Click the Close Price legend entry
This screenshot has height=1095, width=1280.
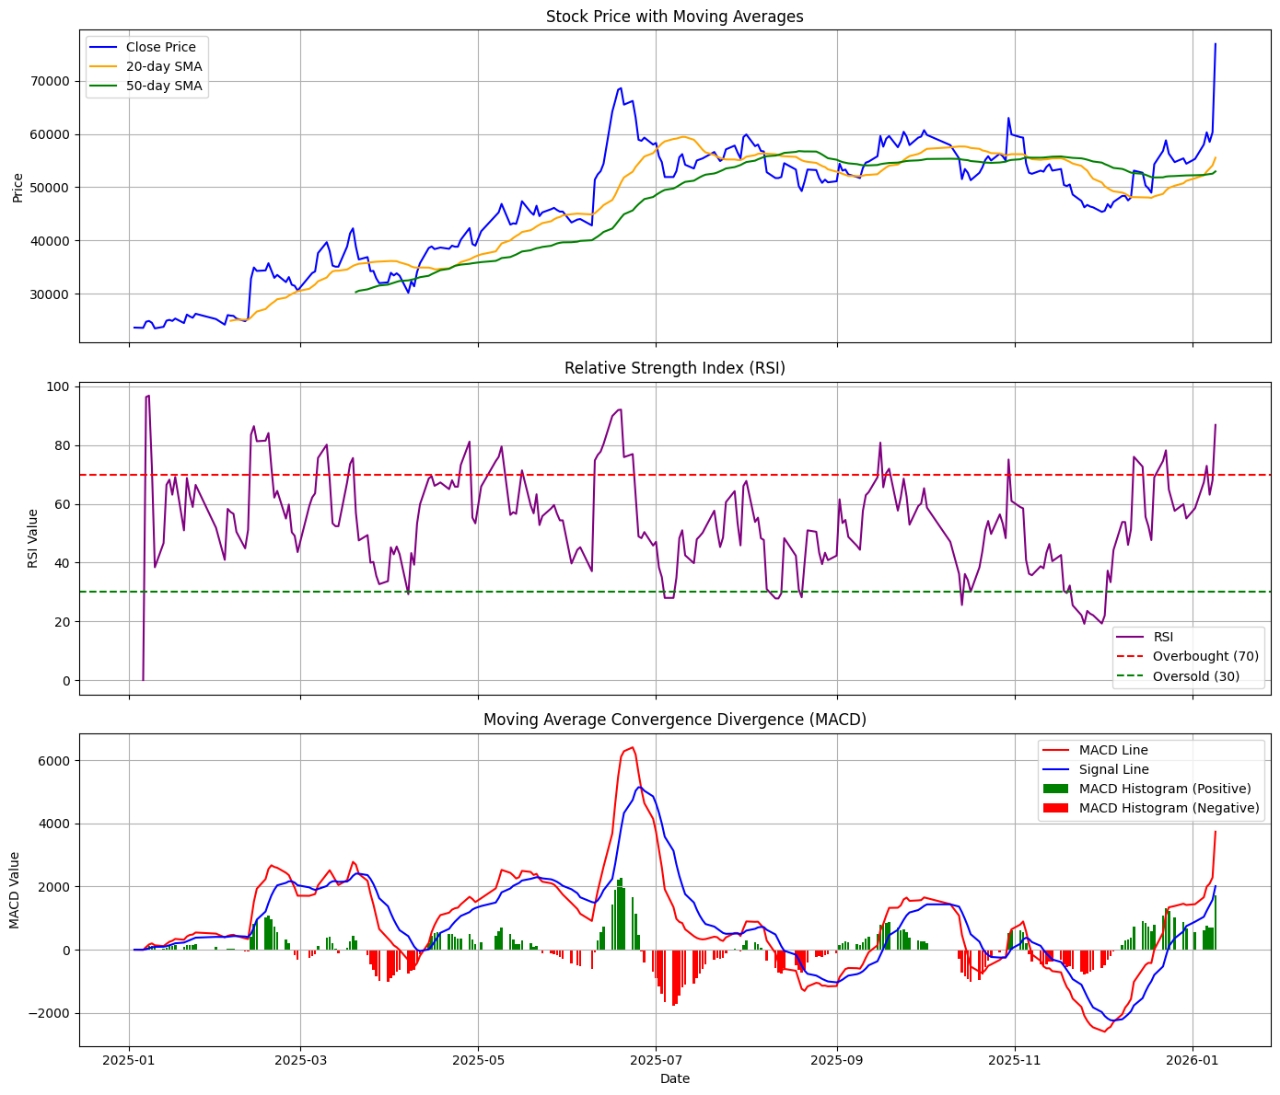160,47
